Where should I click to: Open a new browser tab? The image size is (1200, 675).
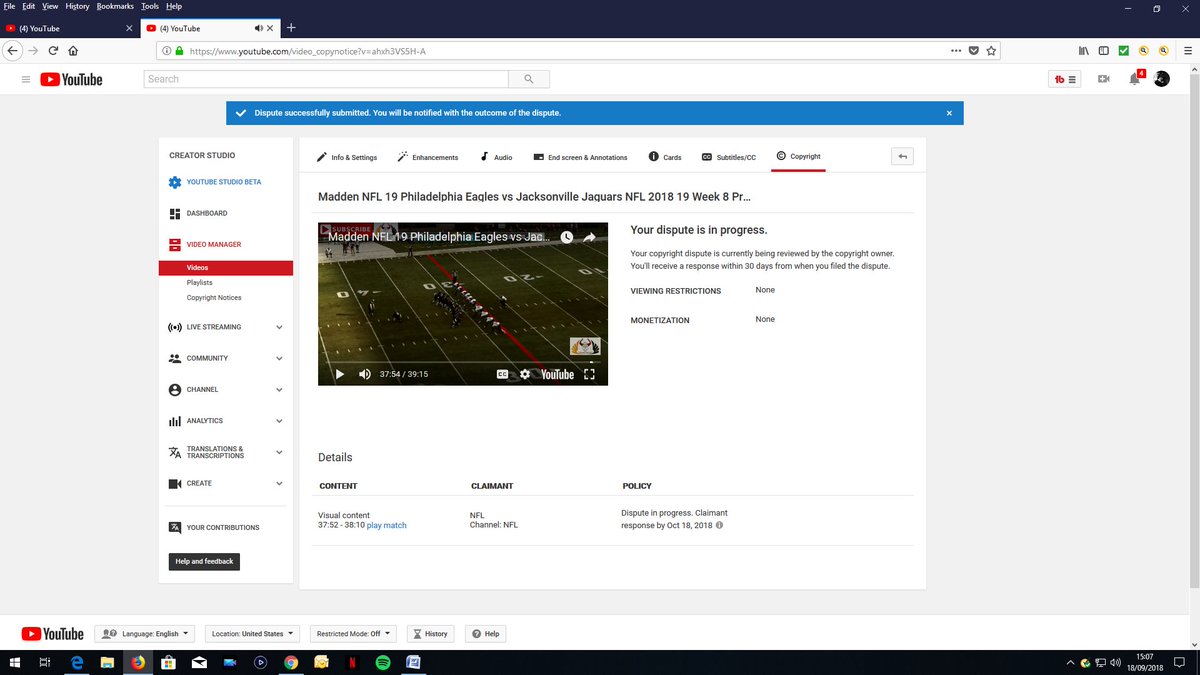click(290, 28)
